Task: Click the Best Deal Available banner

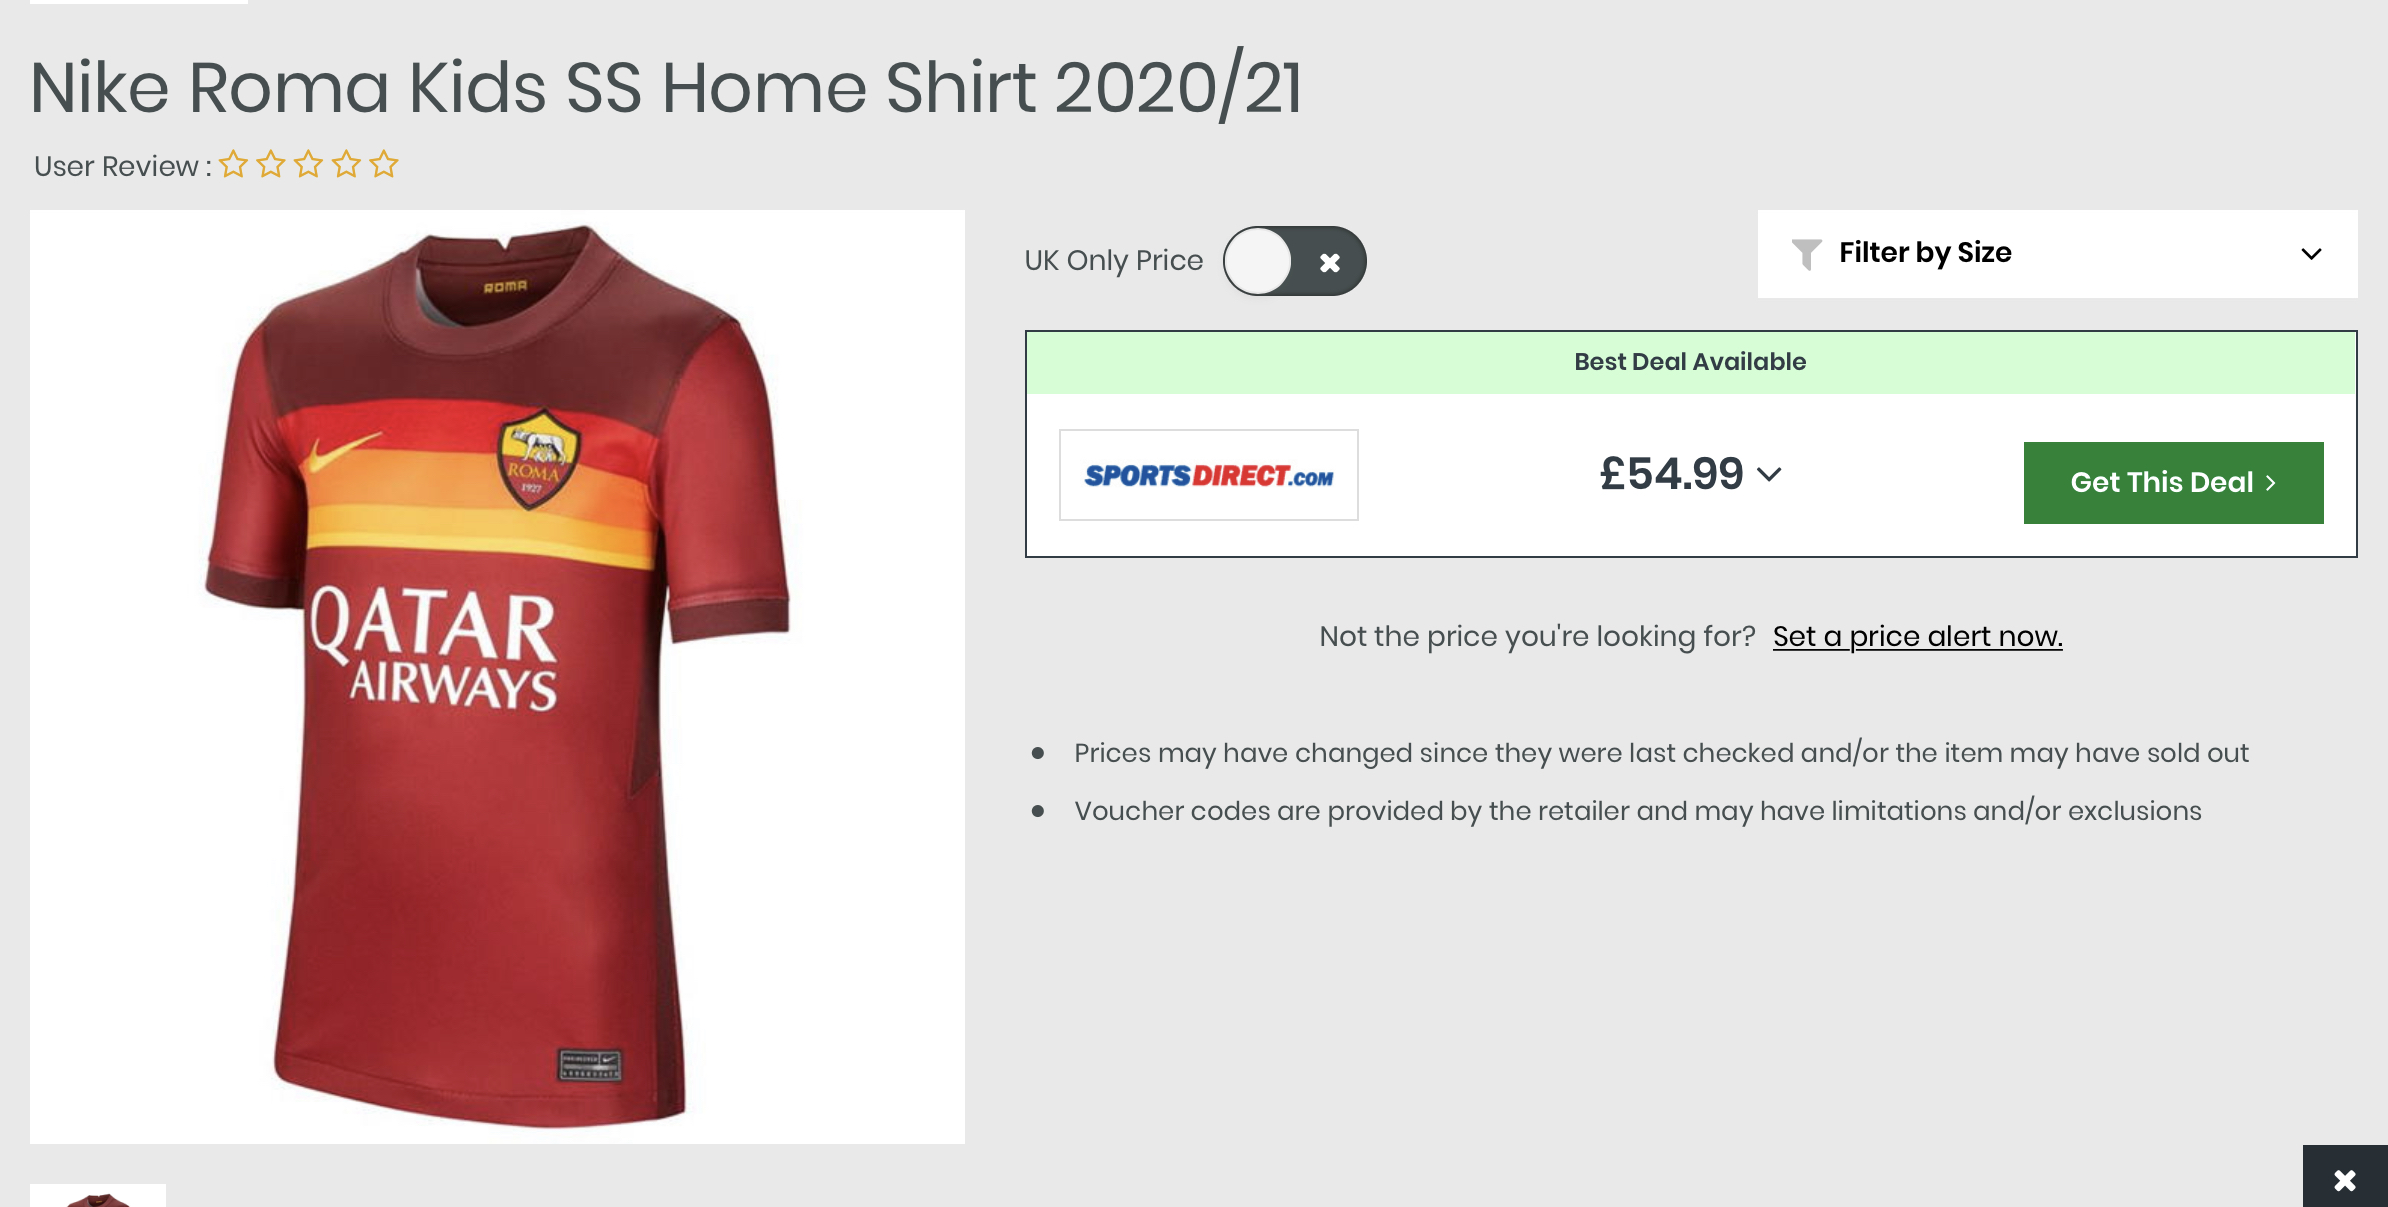Action: click(1690, 362)
